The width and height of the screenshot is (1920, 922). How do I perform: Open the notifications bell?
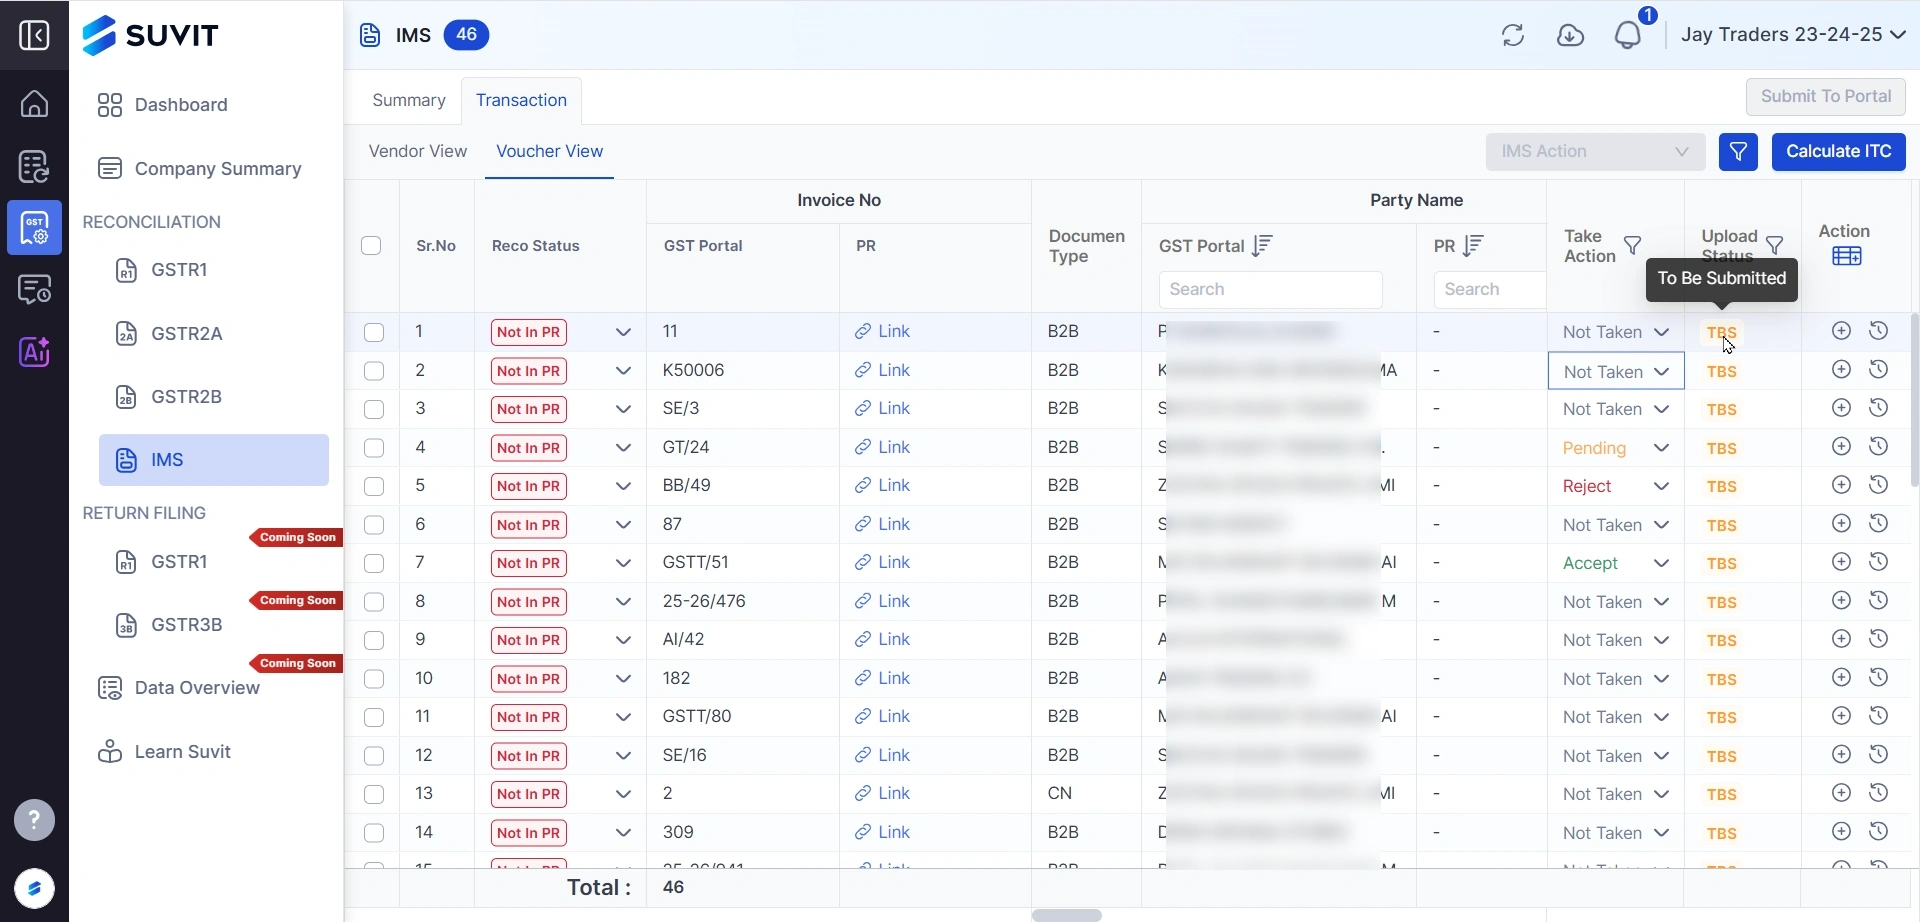point(1629,35)
